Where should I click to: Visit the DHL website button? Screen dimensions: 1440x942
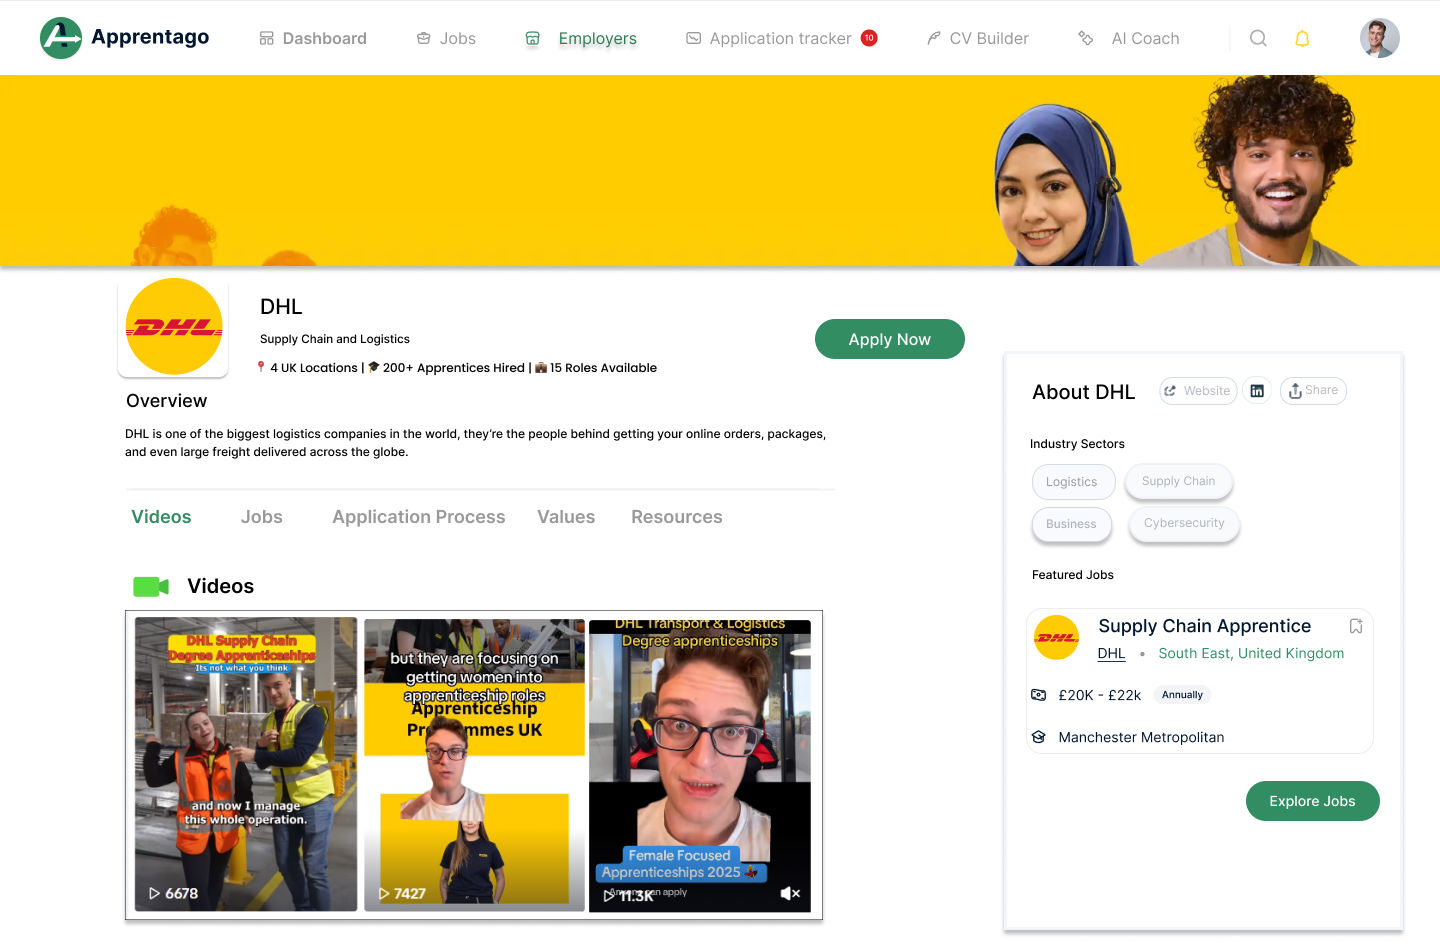(x=1198, y=391)
